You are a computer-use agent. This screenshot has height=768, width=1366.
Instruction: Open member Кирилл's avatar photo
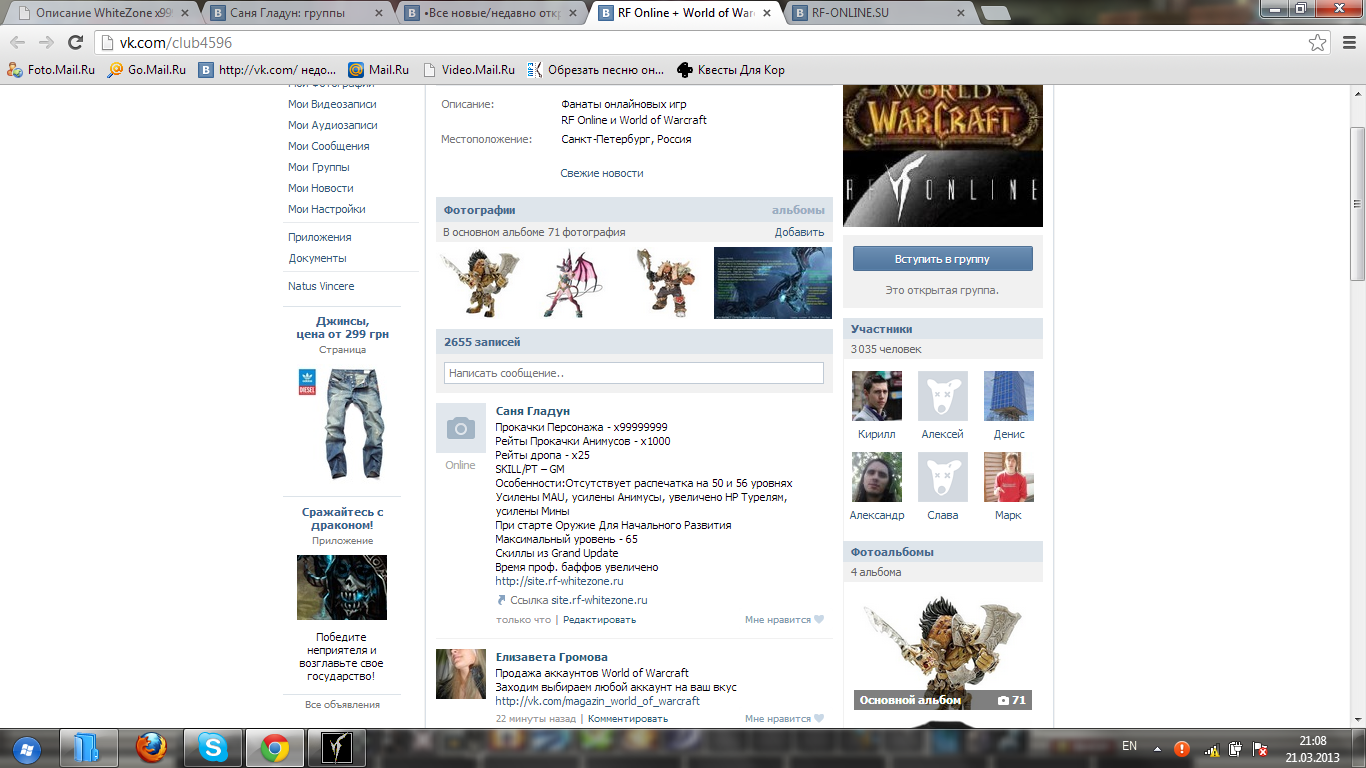click(877, 396)
